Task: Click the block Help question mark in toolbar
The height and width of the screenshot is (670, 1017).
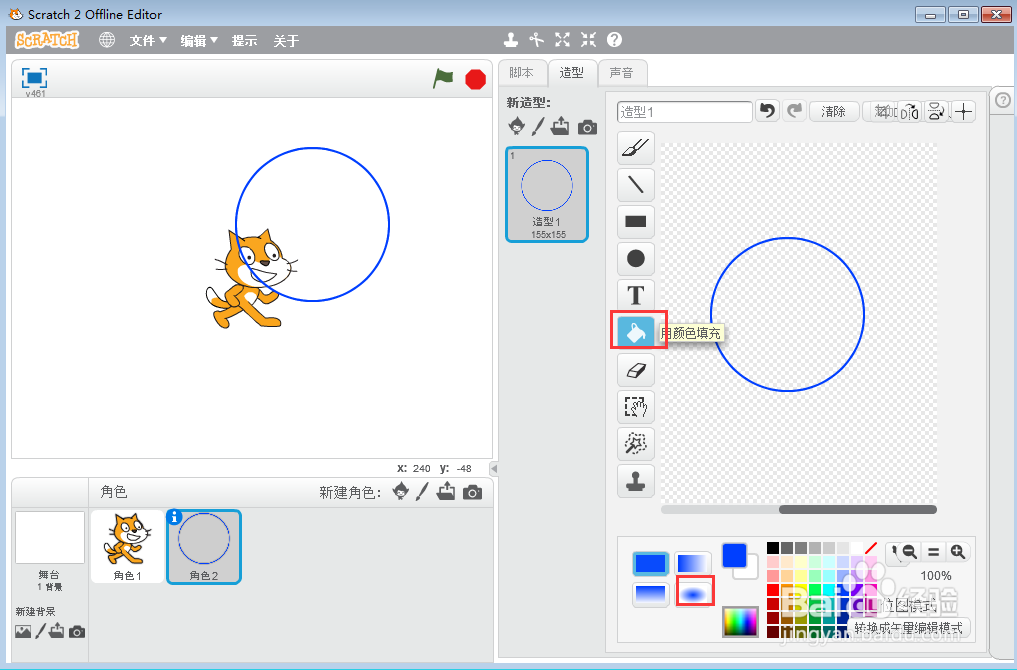Action: click(x=614, y=40)
